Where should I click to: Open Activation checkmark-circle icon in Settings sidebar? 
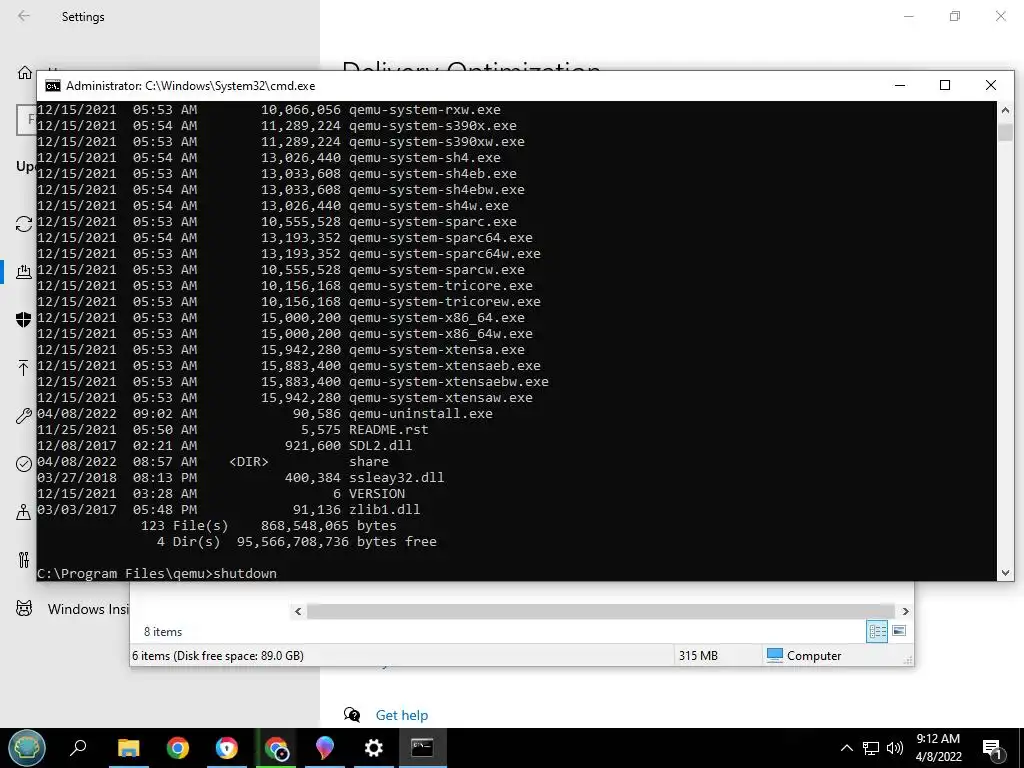point(24,464)
